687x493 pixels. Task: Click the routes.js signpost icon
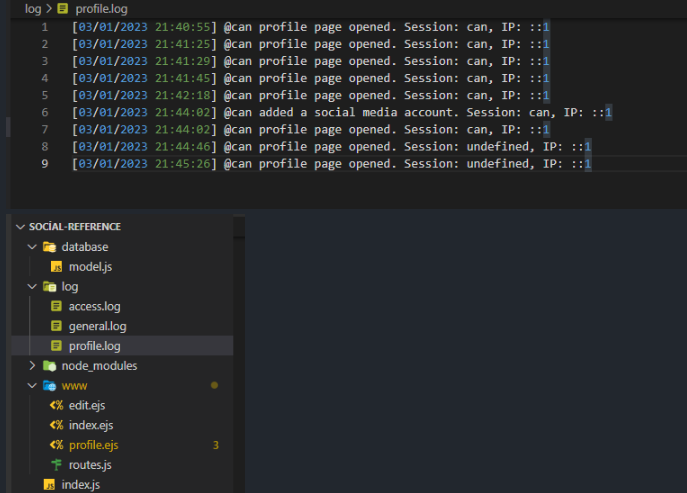[57, 465]
